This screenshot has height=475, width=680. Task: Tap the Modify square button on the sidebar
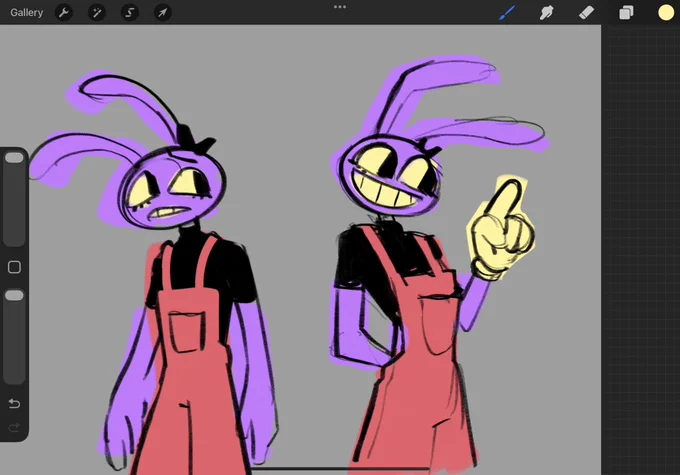(14, 267)
